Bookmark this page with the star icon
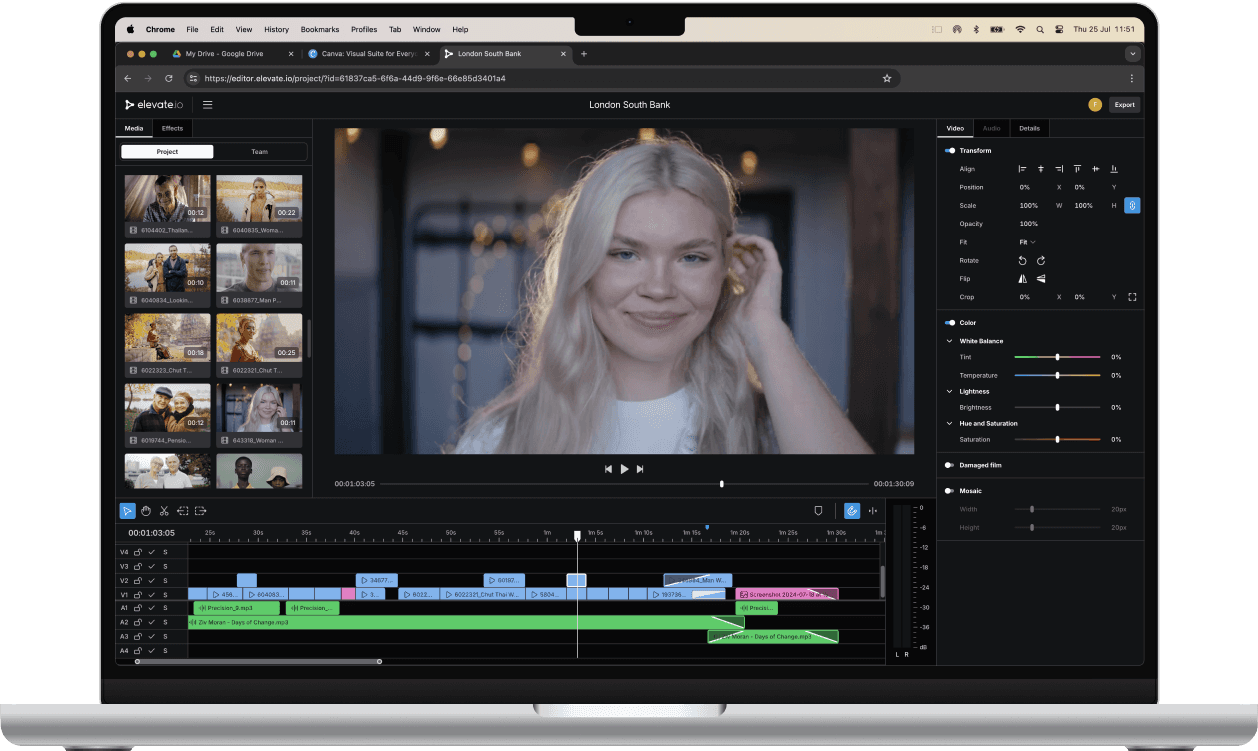This screenshot has height=751, width=1258. coord(886,78)
